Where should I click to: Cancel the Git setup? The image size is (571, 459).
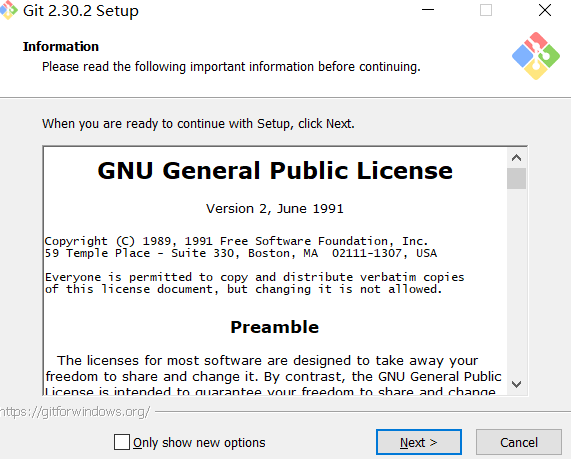click(519, 442)
